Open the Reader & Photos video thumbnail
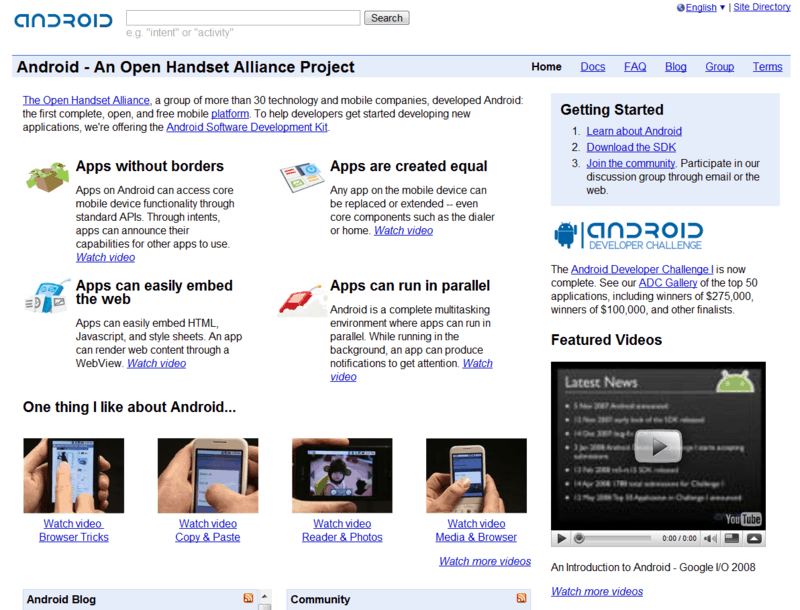 pyautogui.click(x=342, y=475)
